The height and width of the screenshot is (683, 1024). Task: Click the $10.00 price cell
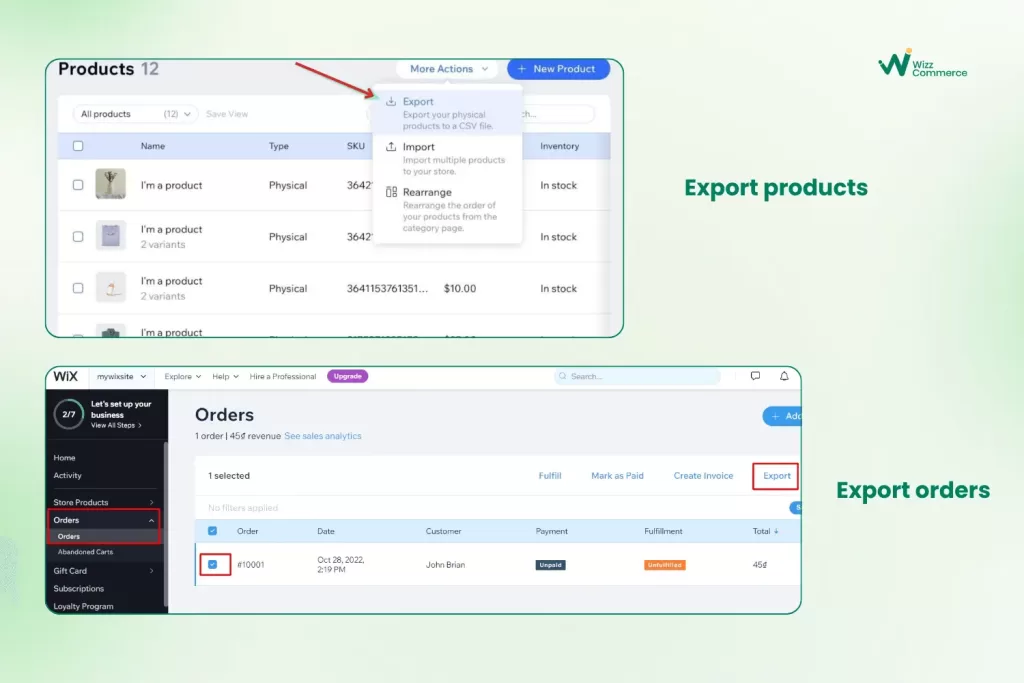[x=460, y=288]
